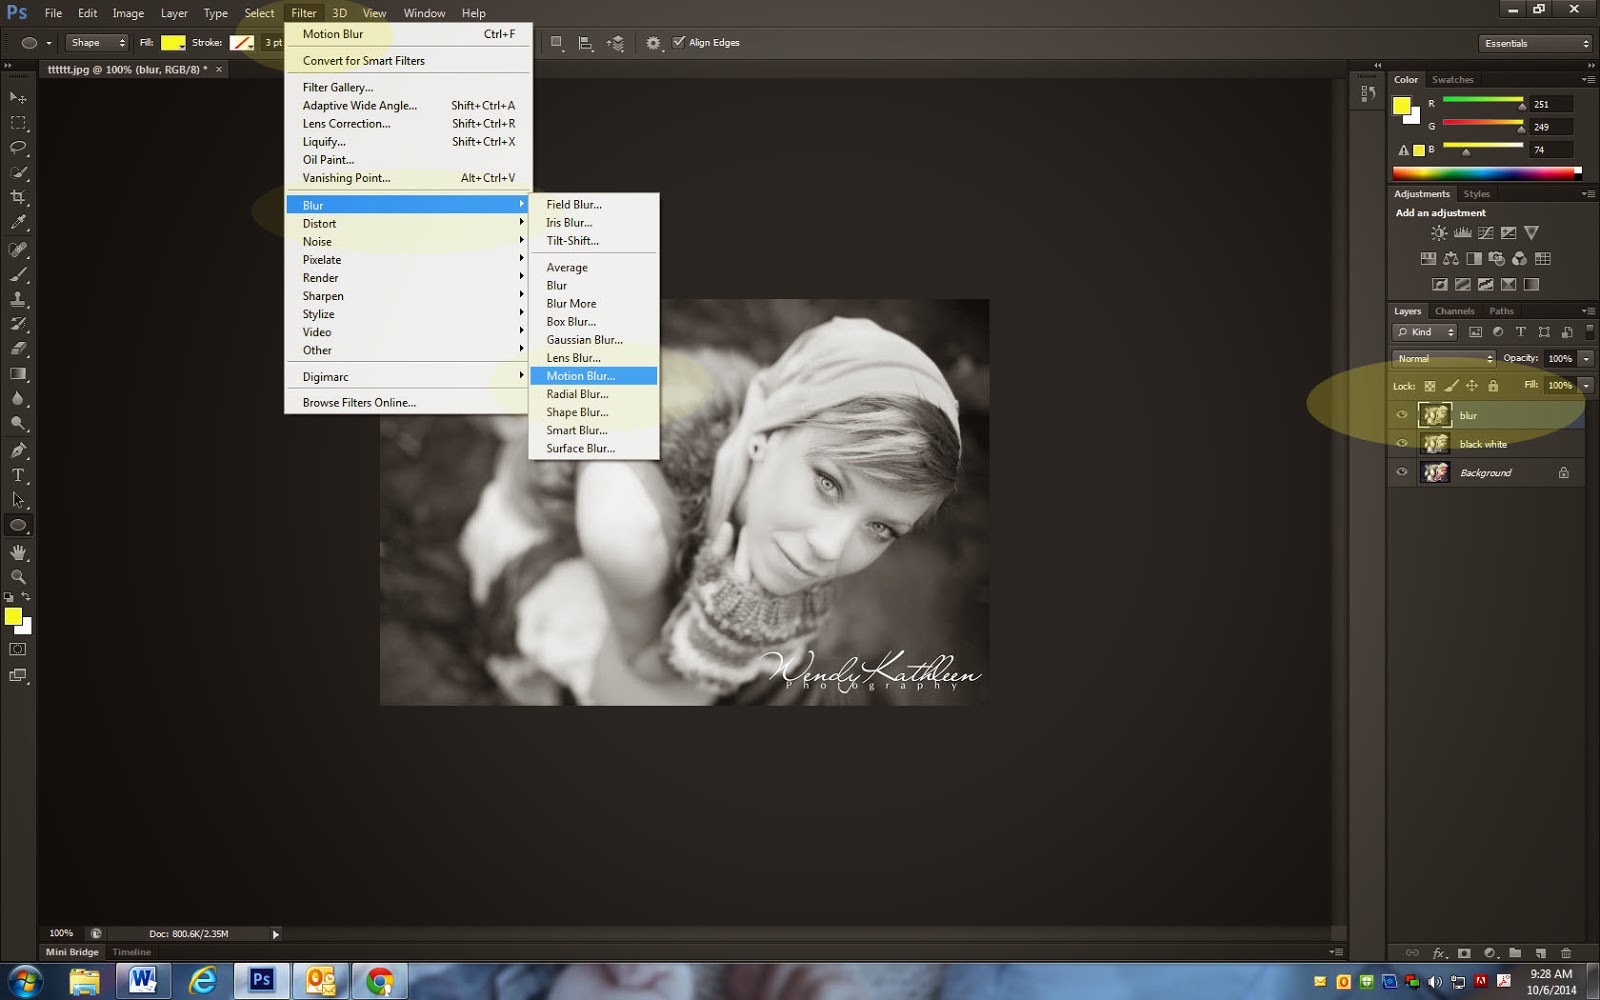The width and height of the screenshot is (1600, 1000).
Task: Select the Healing Brush tool
Action: (18, 248)
